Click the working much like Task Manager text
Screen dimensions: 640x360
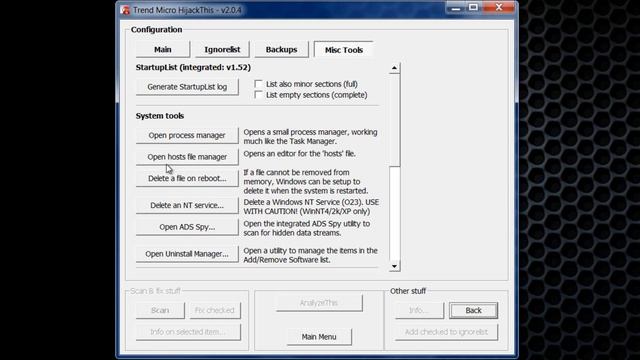coord(310,137)
